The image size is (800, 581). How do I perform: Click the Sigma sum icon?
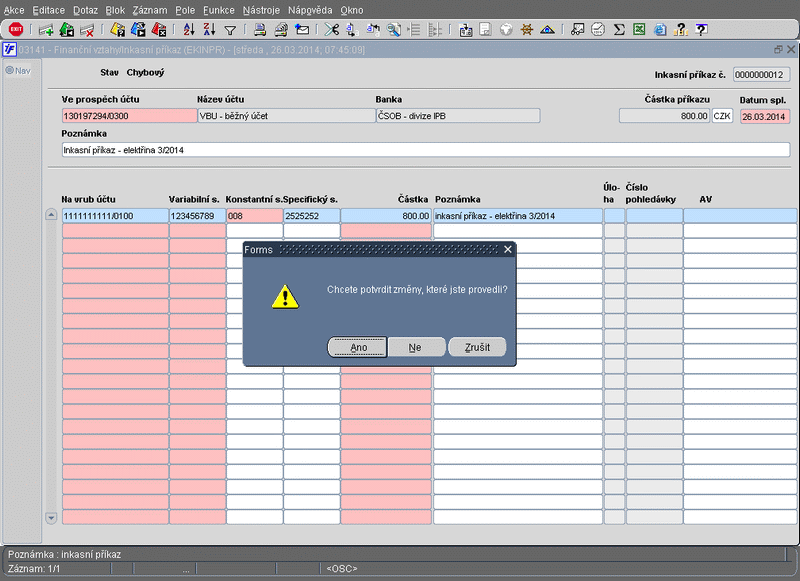pos(619,30)
